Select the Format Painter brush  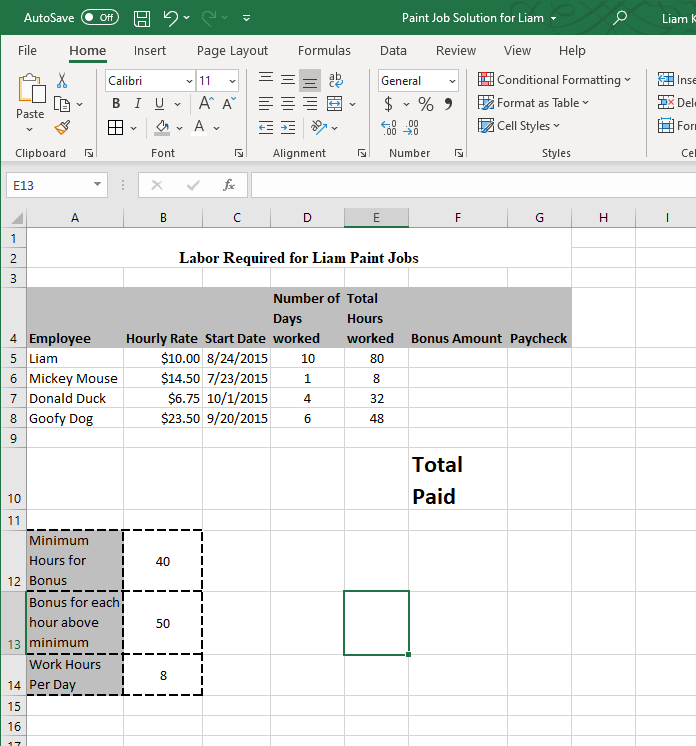pos(62,128)
